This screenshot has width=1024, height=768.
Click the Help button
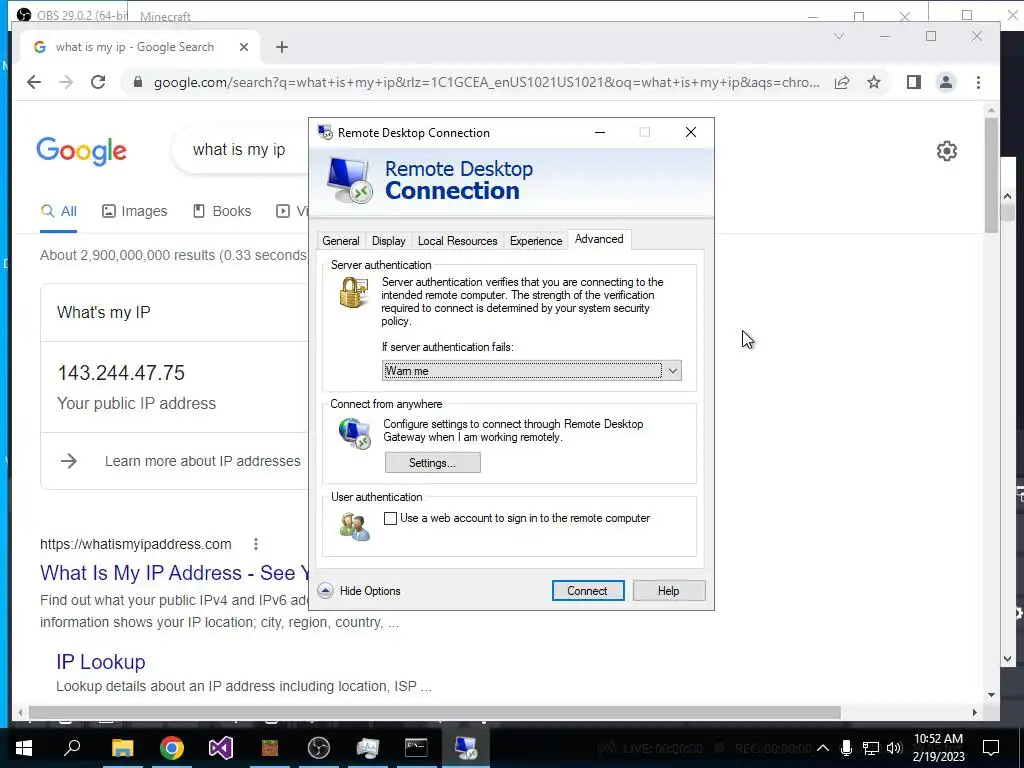(669, 591)
